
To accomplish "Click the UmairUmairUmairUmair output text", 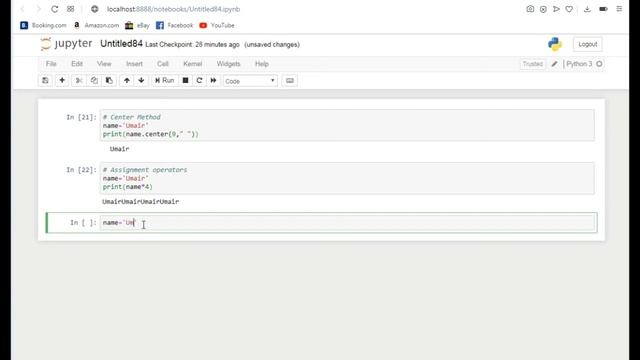I will pos(140,202).
